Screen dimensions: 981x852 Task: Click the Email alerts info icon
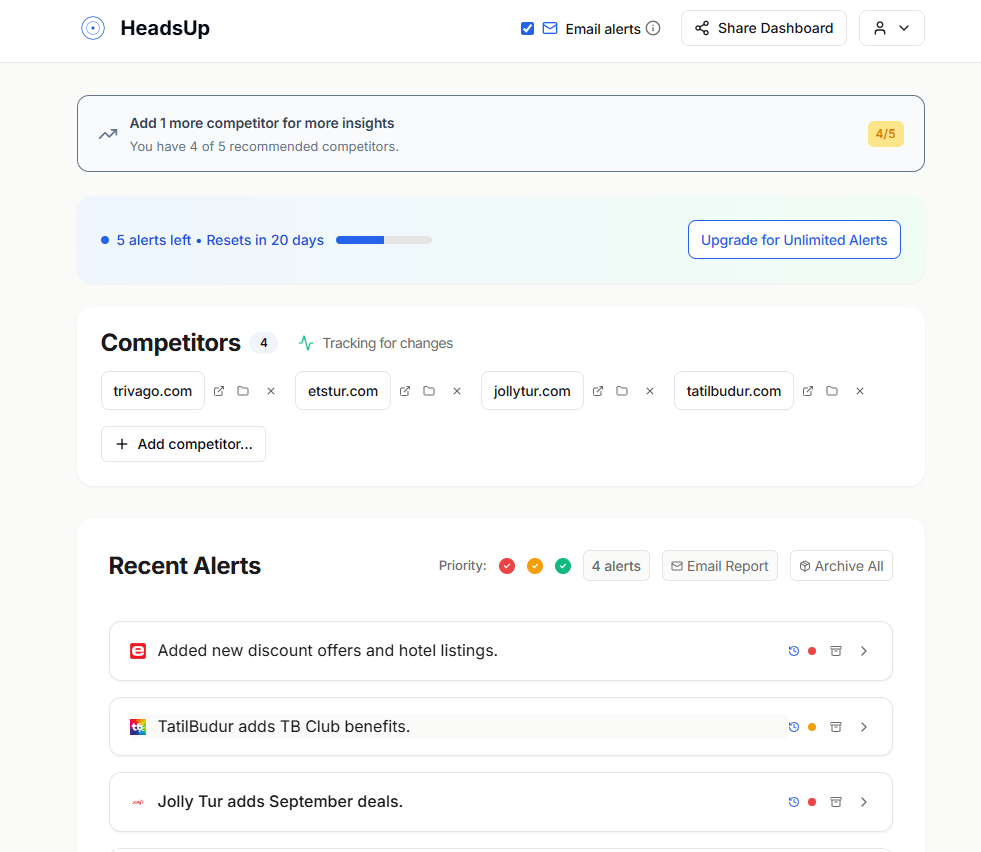[x=653, y=28]
